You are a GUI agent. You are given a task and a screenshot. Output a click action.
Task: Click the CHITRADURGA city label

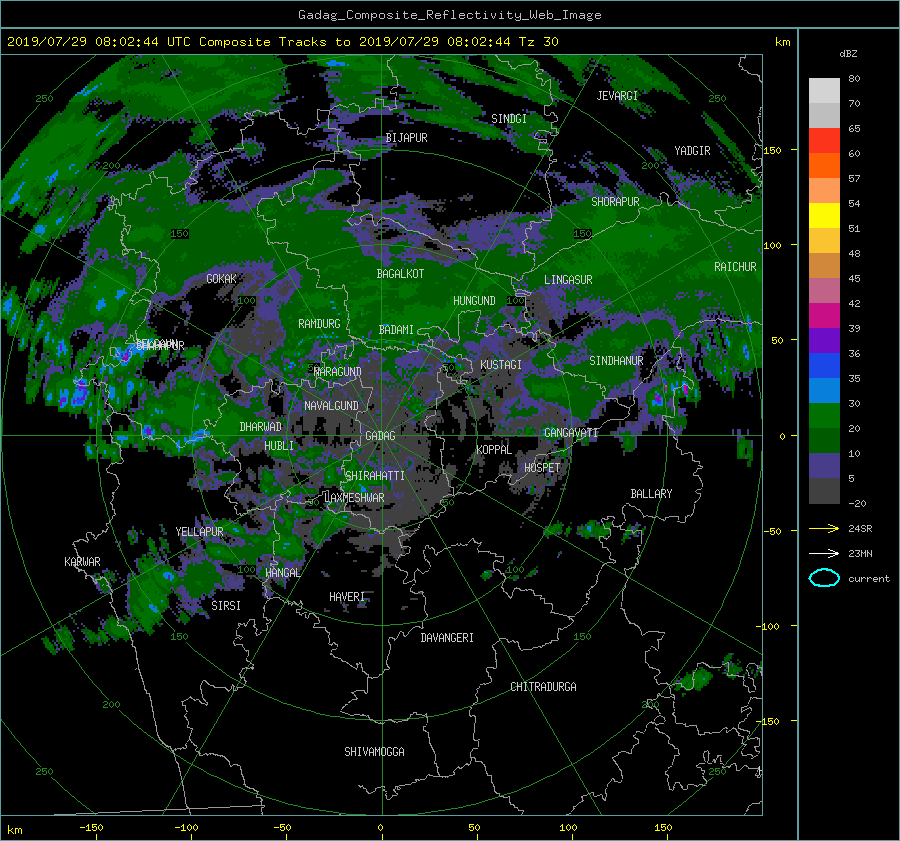point(543,687)
